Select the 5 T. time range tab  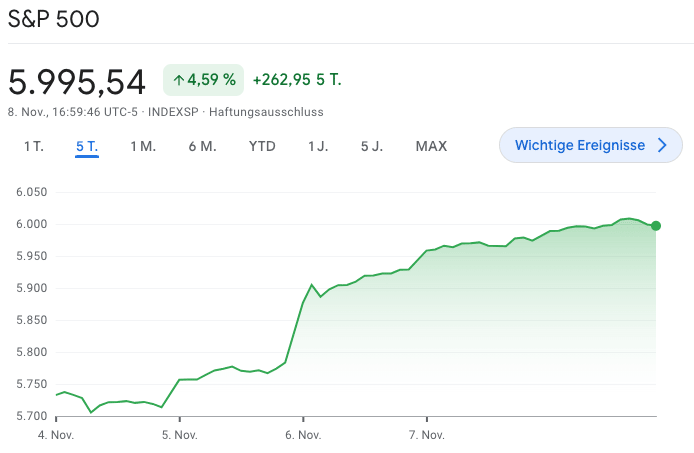click(87, 146)
